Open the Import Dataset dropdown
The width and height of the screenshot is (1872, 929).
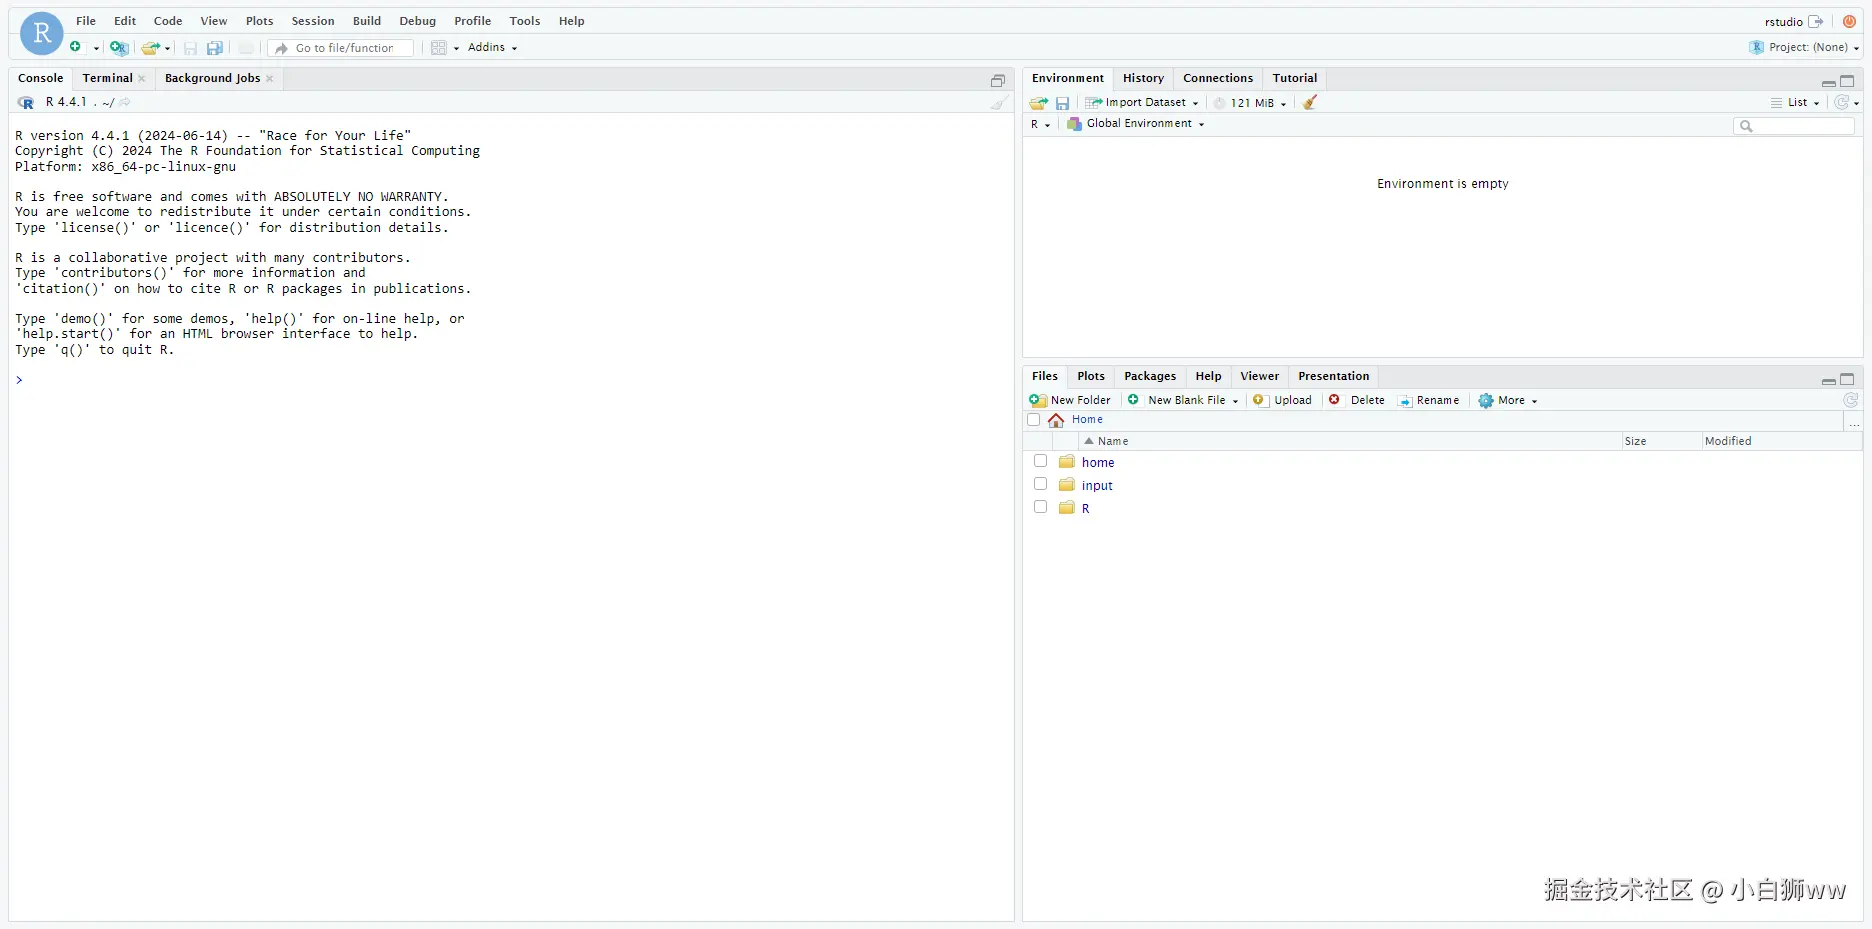point(1142,103)
